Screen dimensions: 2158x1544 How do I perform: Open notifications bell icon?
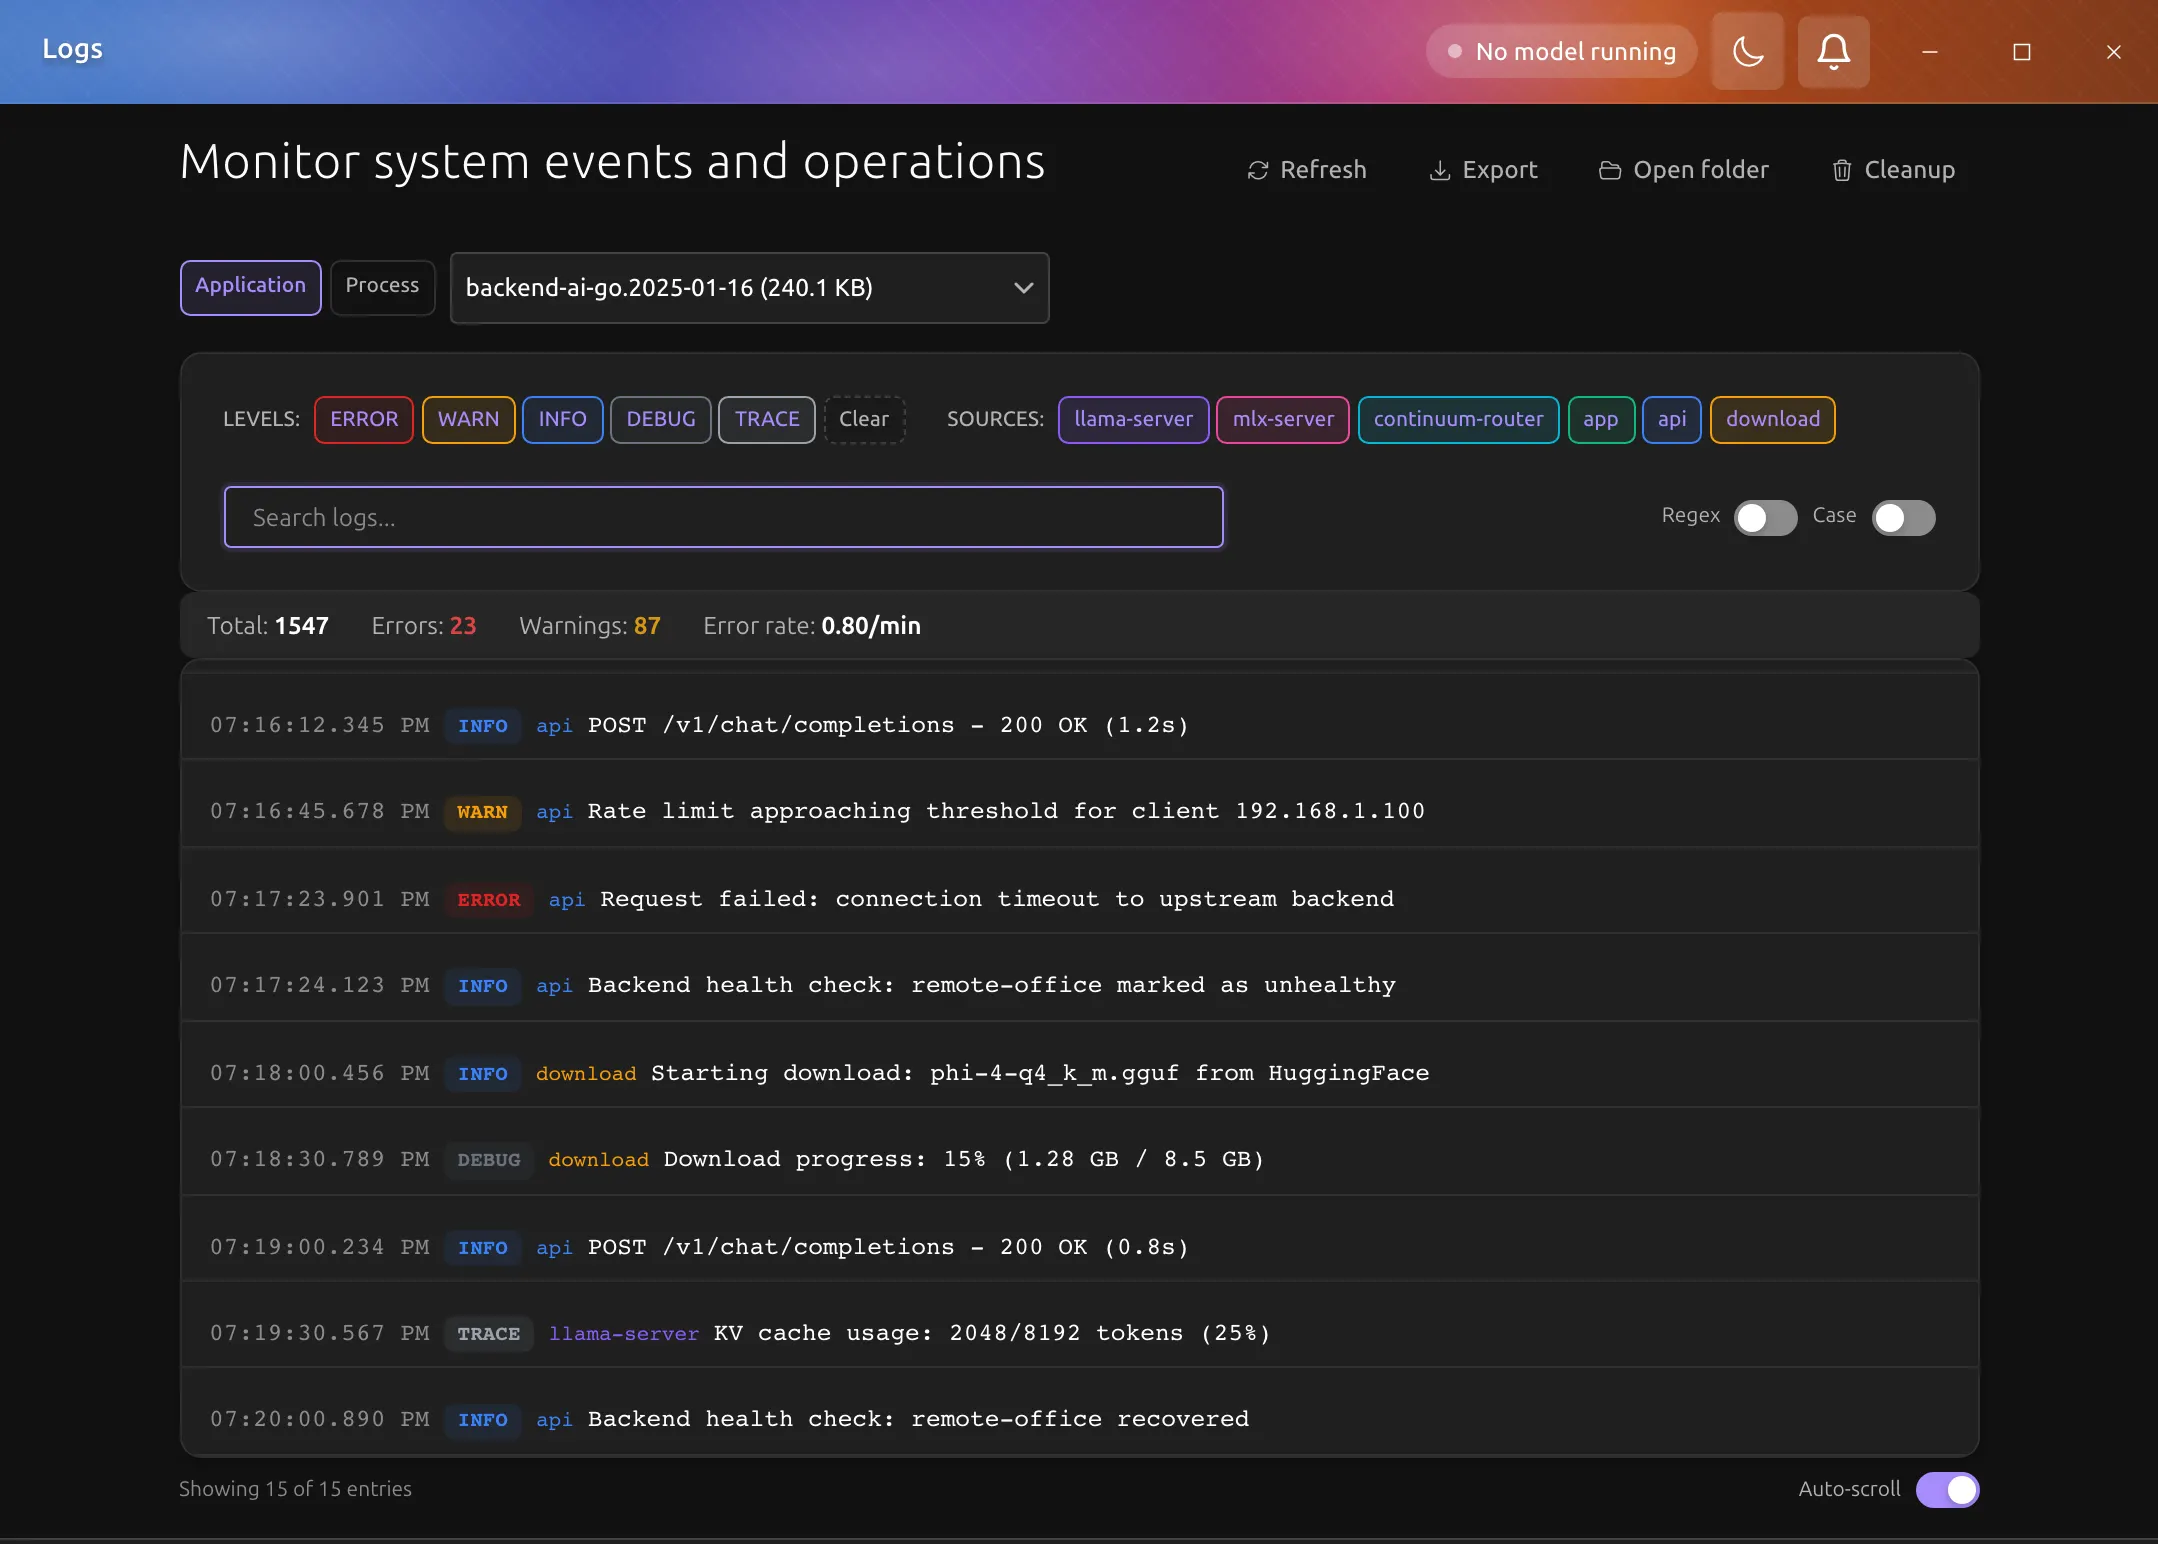pos(1833,51)
